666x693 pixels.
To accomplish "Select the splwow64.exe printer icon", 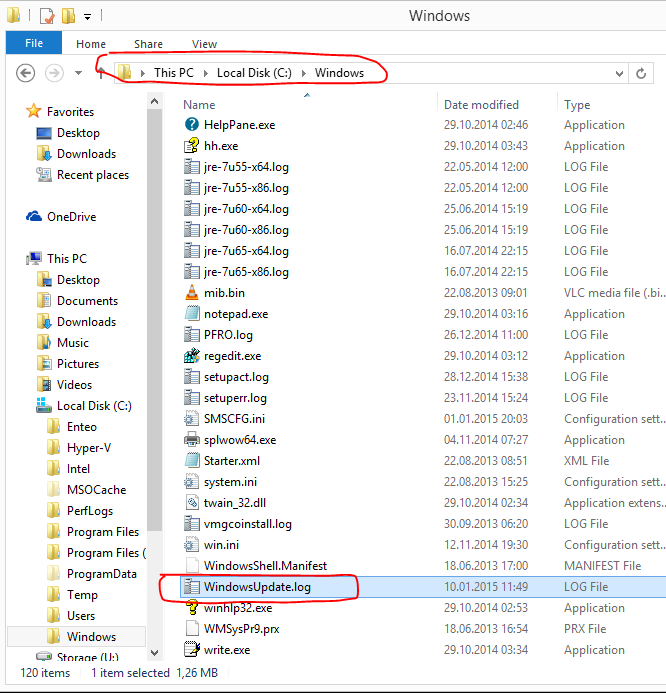I will coord(192,440).
